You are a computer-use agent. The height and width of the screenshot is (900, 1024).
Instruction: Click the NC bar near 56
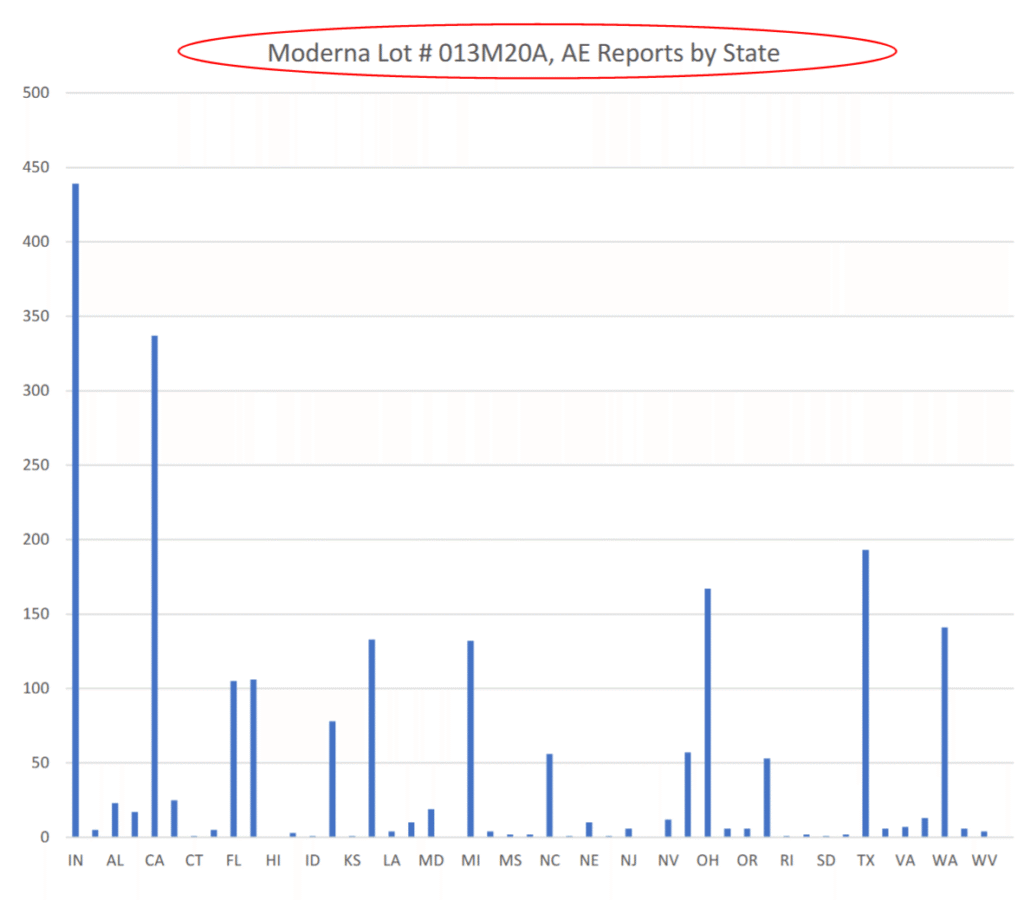(x=550, y=796)
